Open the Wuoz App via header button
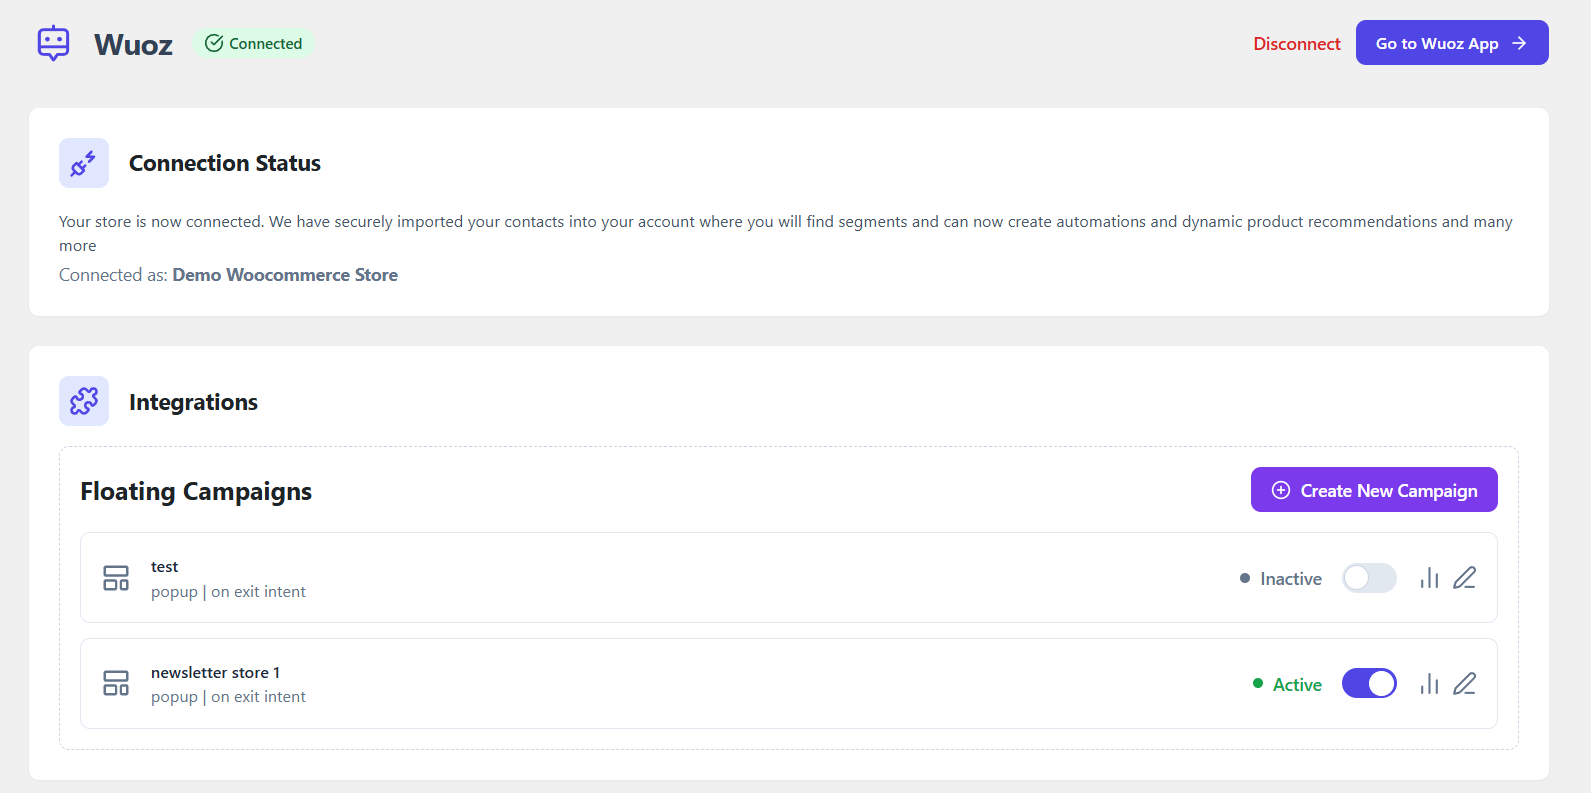This screenshot has width=1591, height=793. (1451, 43)
